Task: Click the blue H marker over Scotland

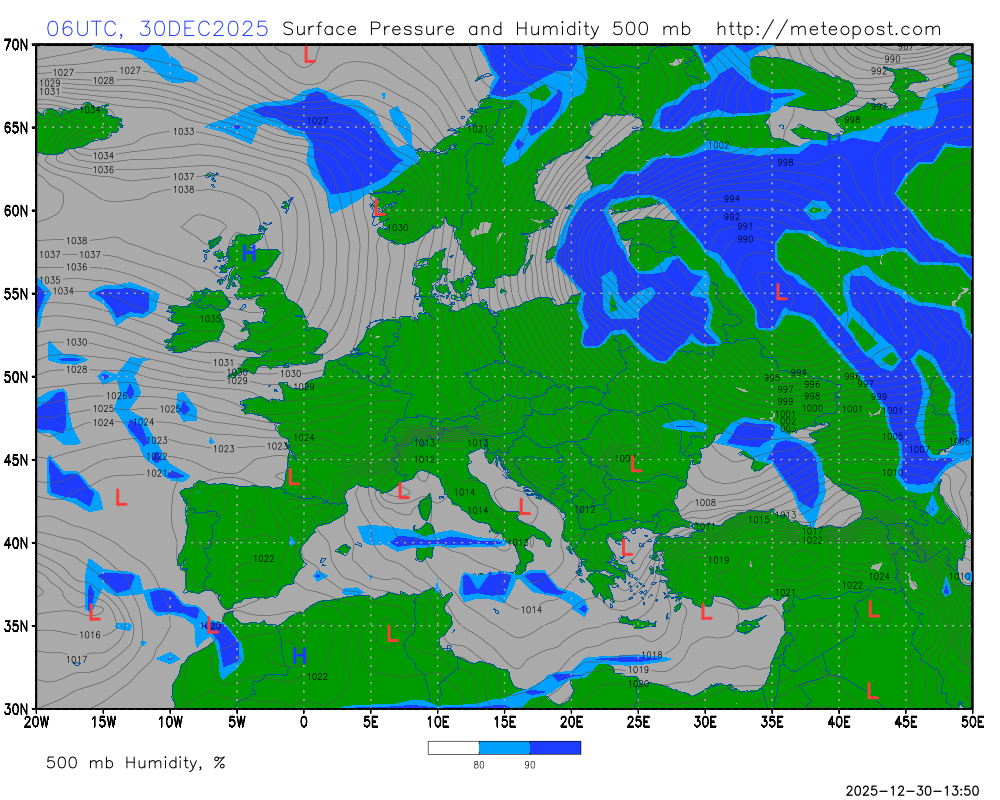Action: [249, 253]
